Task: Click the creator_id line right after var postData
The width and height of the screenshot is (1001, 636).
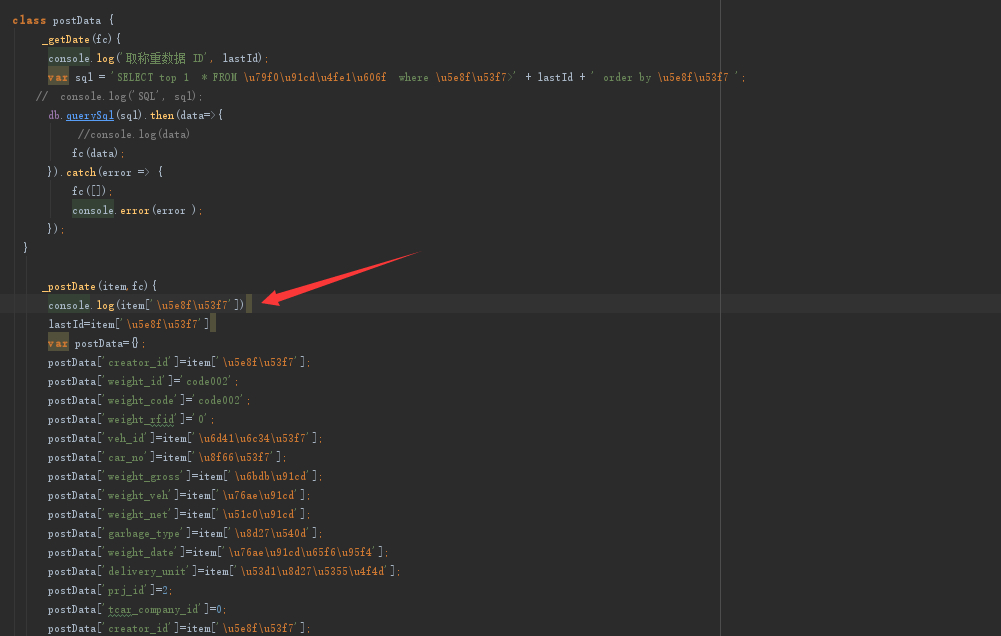Action: coord(179,363)
